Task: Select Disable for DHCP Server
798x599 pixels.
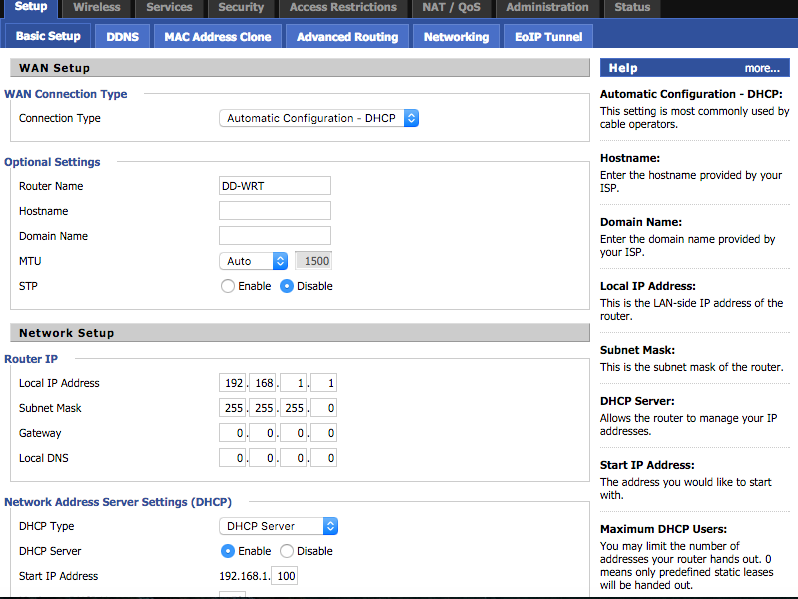Action: pos(287,551)
